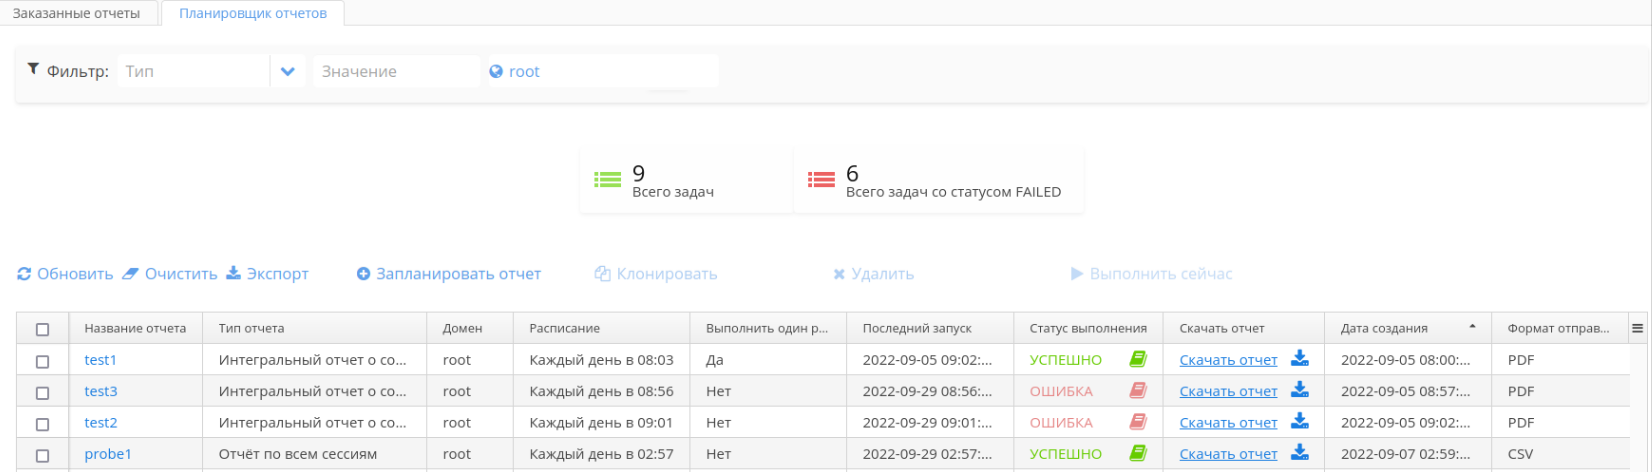Click the green status log icon for test1
This screenshot has height=472, width=1652.
[1137, 360]
